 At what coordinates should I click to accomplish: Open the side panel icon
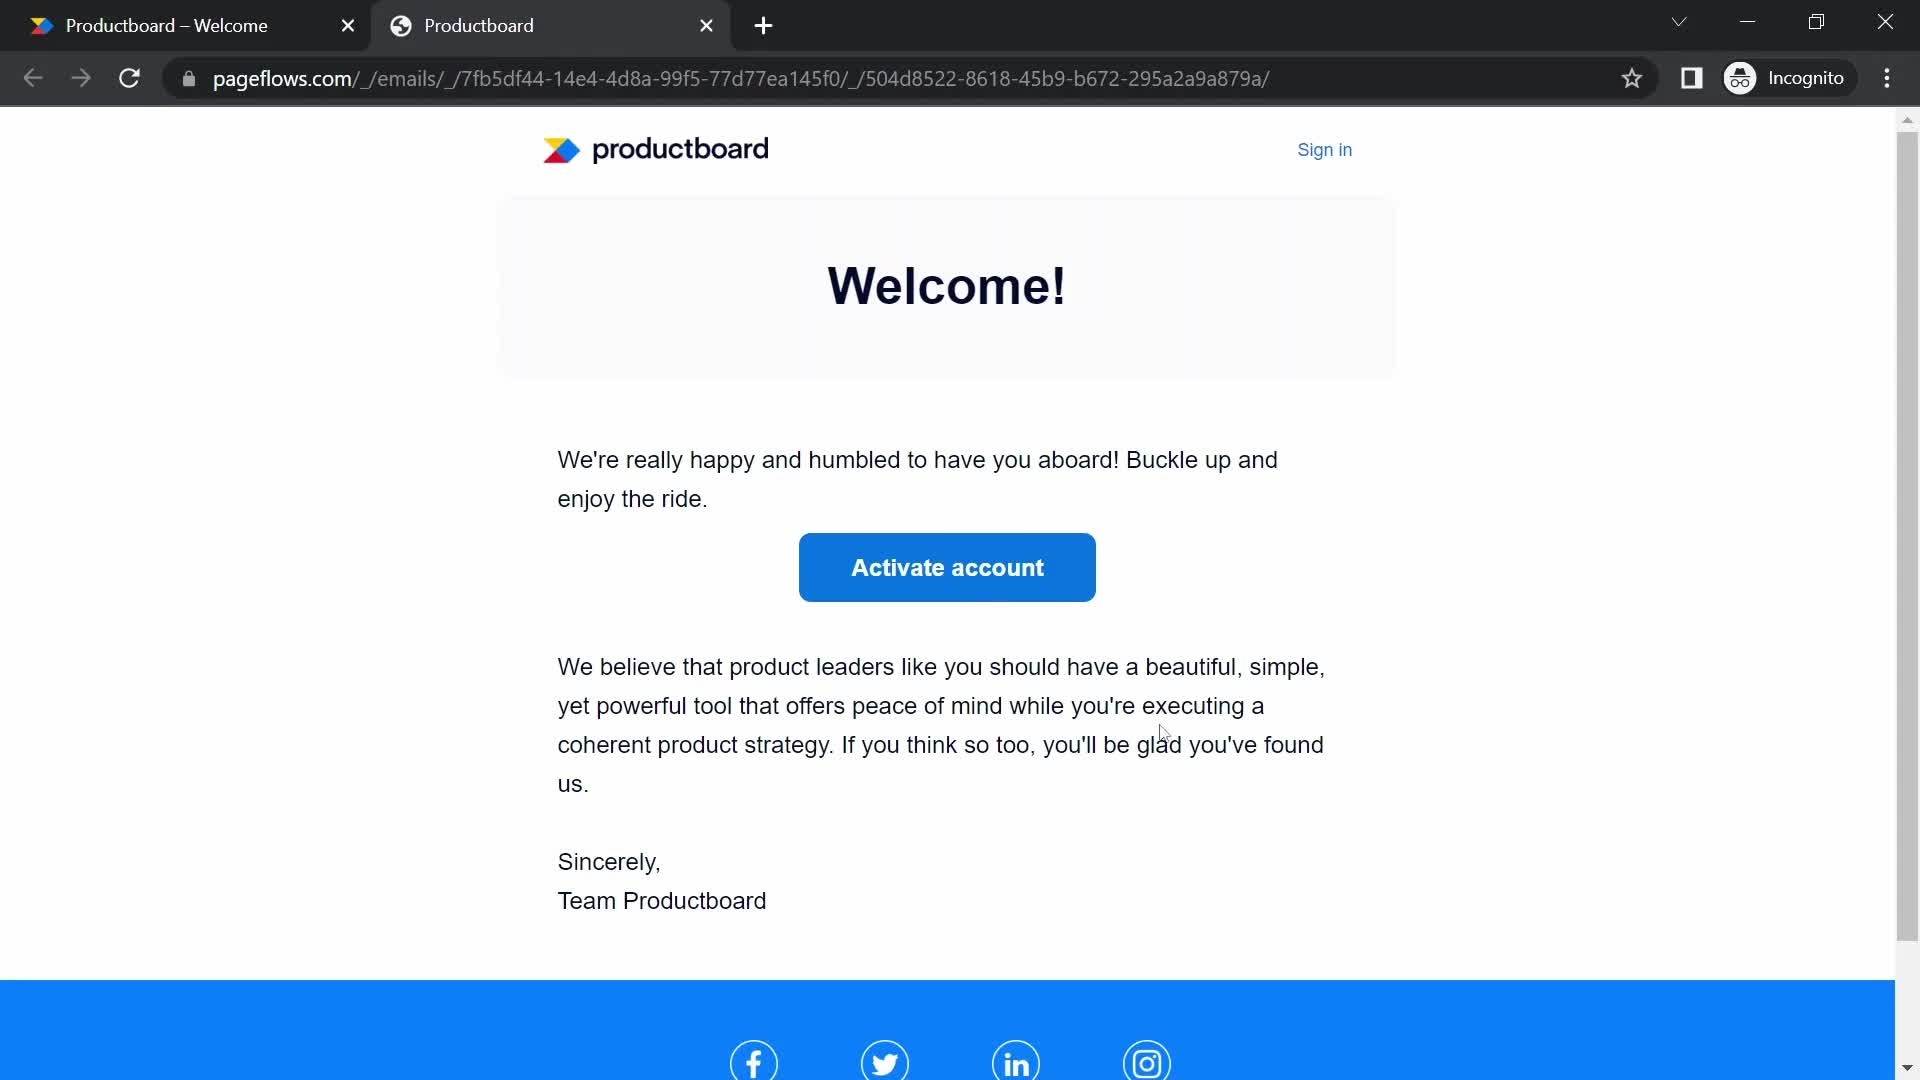[1691, 78]
